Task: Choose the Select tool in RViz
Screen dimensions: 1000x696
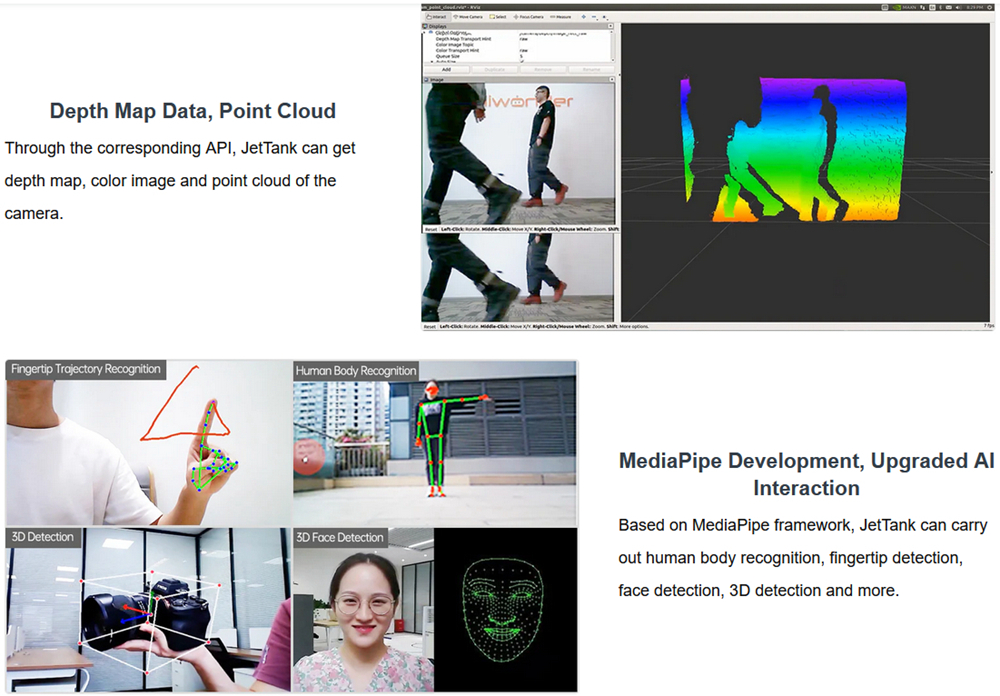Action: point(499,17)
